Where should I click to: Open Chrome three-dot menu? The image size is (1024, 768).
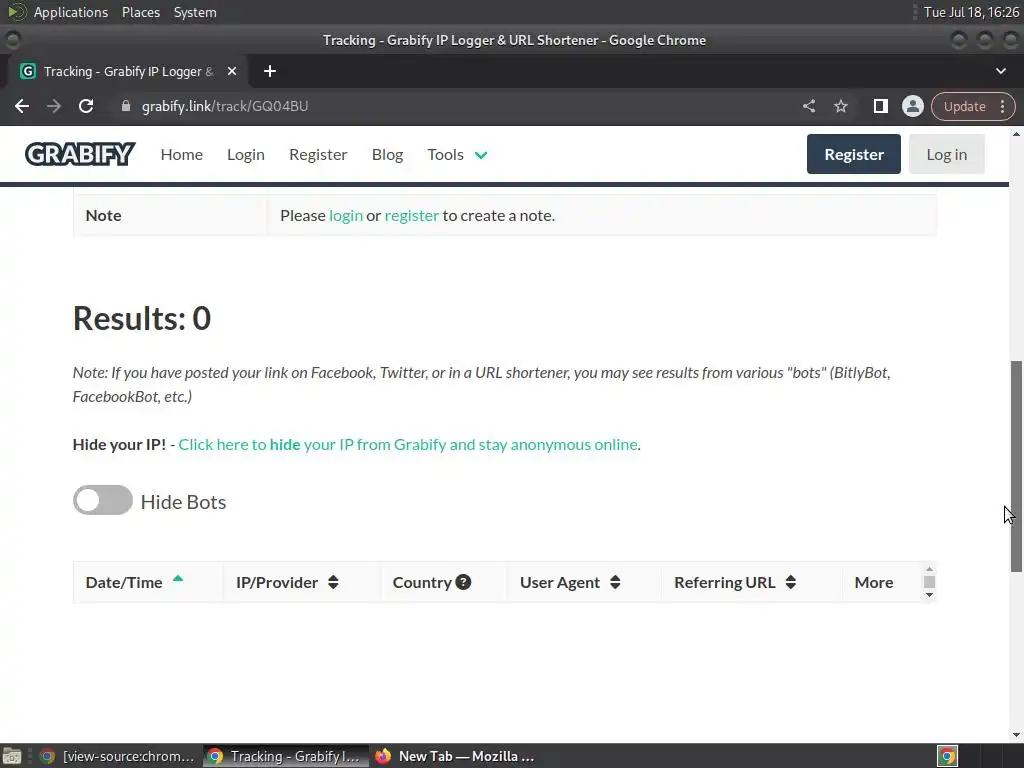pyautogui.click(x=1002, y=106)
